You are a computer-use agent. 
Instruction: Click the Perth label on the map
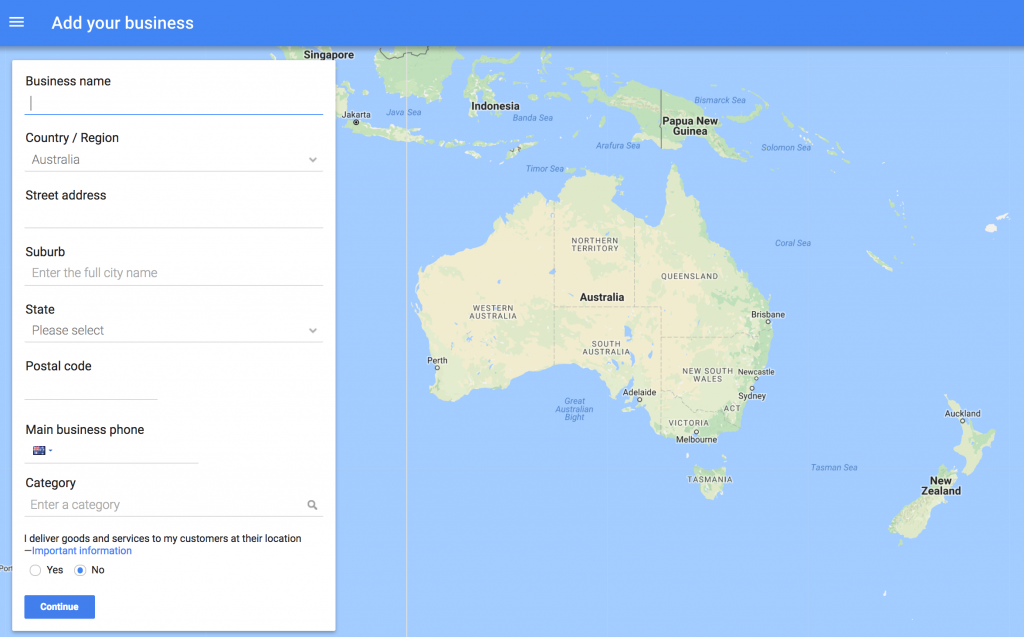point(438,361)
